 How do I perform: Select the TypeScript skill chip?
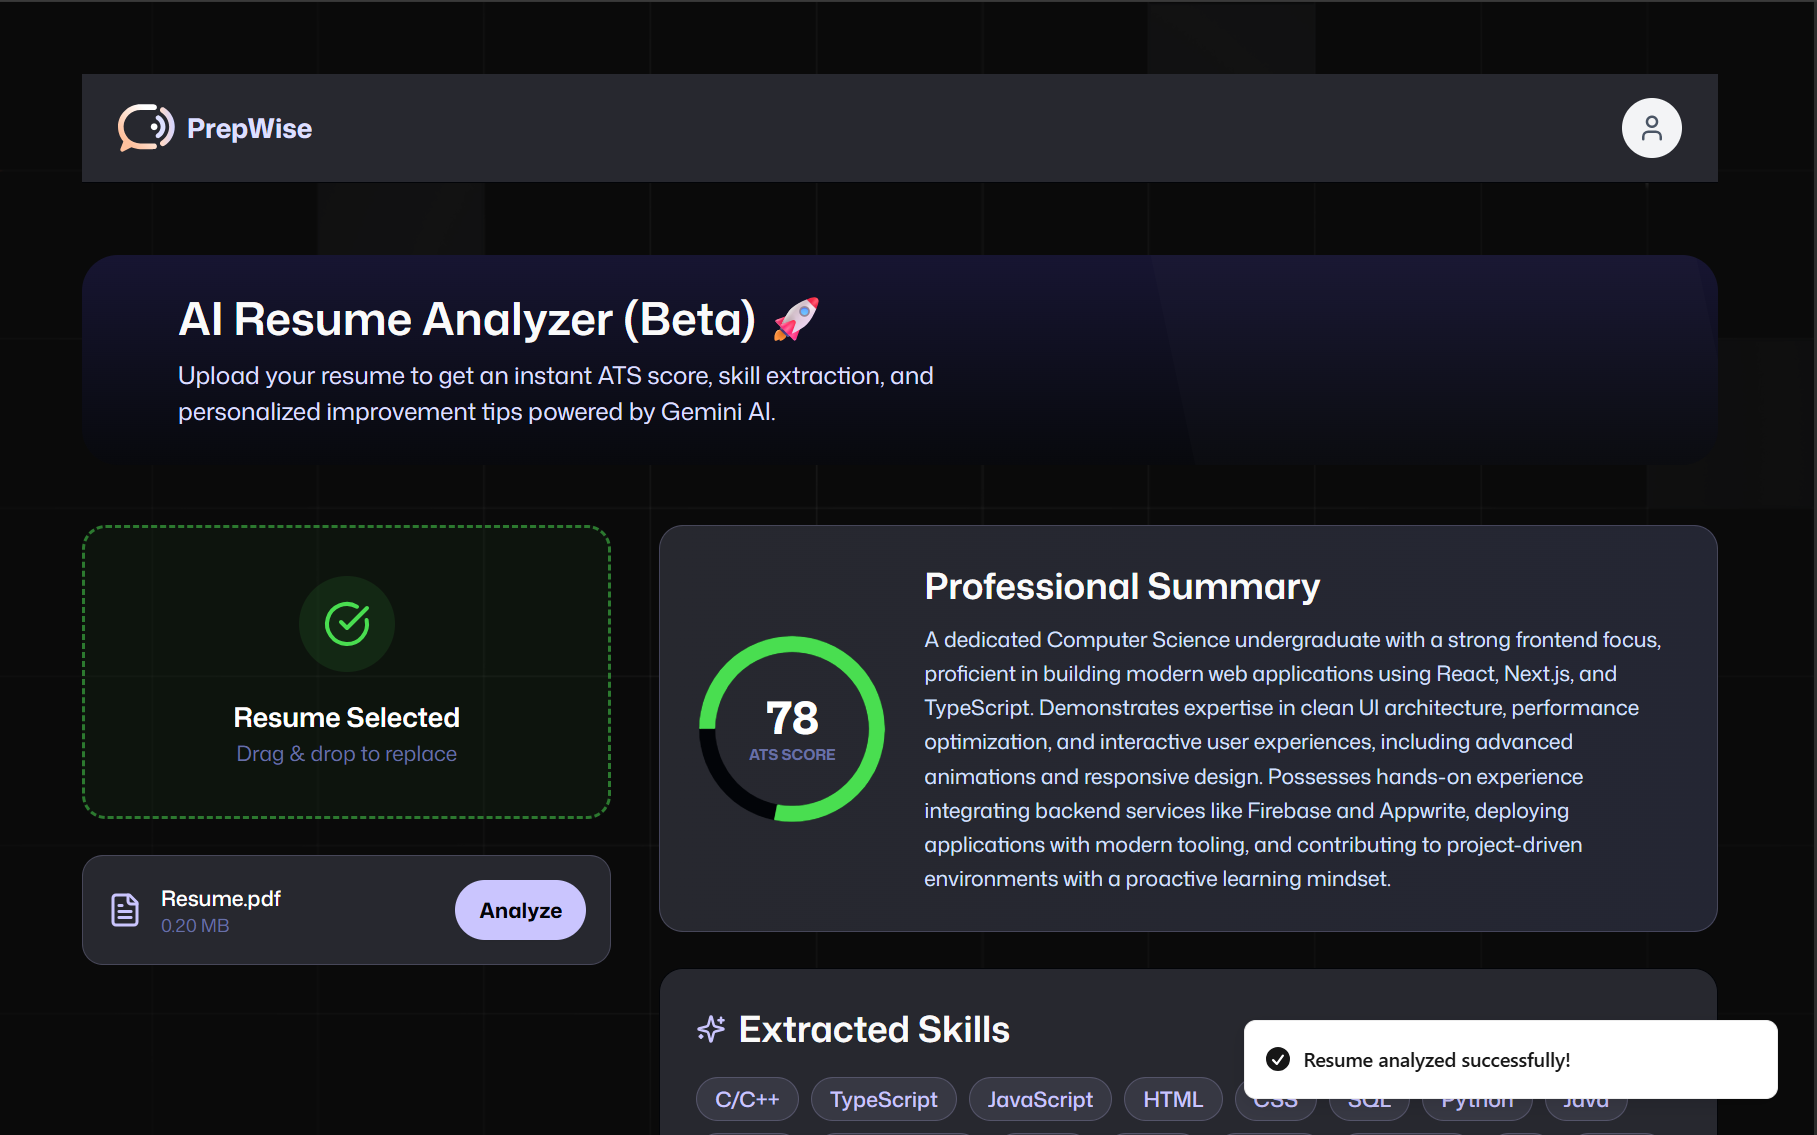pyautogui.click(x=883, y=1099)
